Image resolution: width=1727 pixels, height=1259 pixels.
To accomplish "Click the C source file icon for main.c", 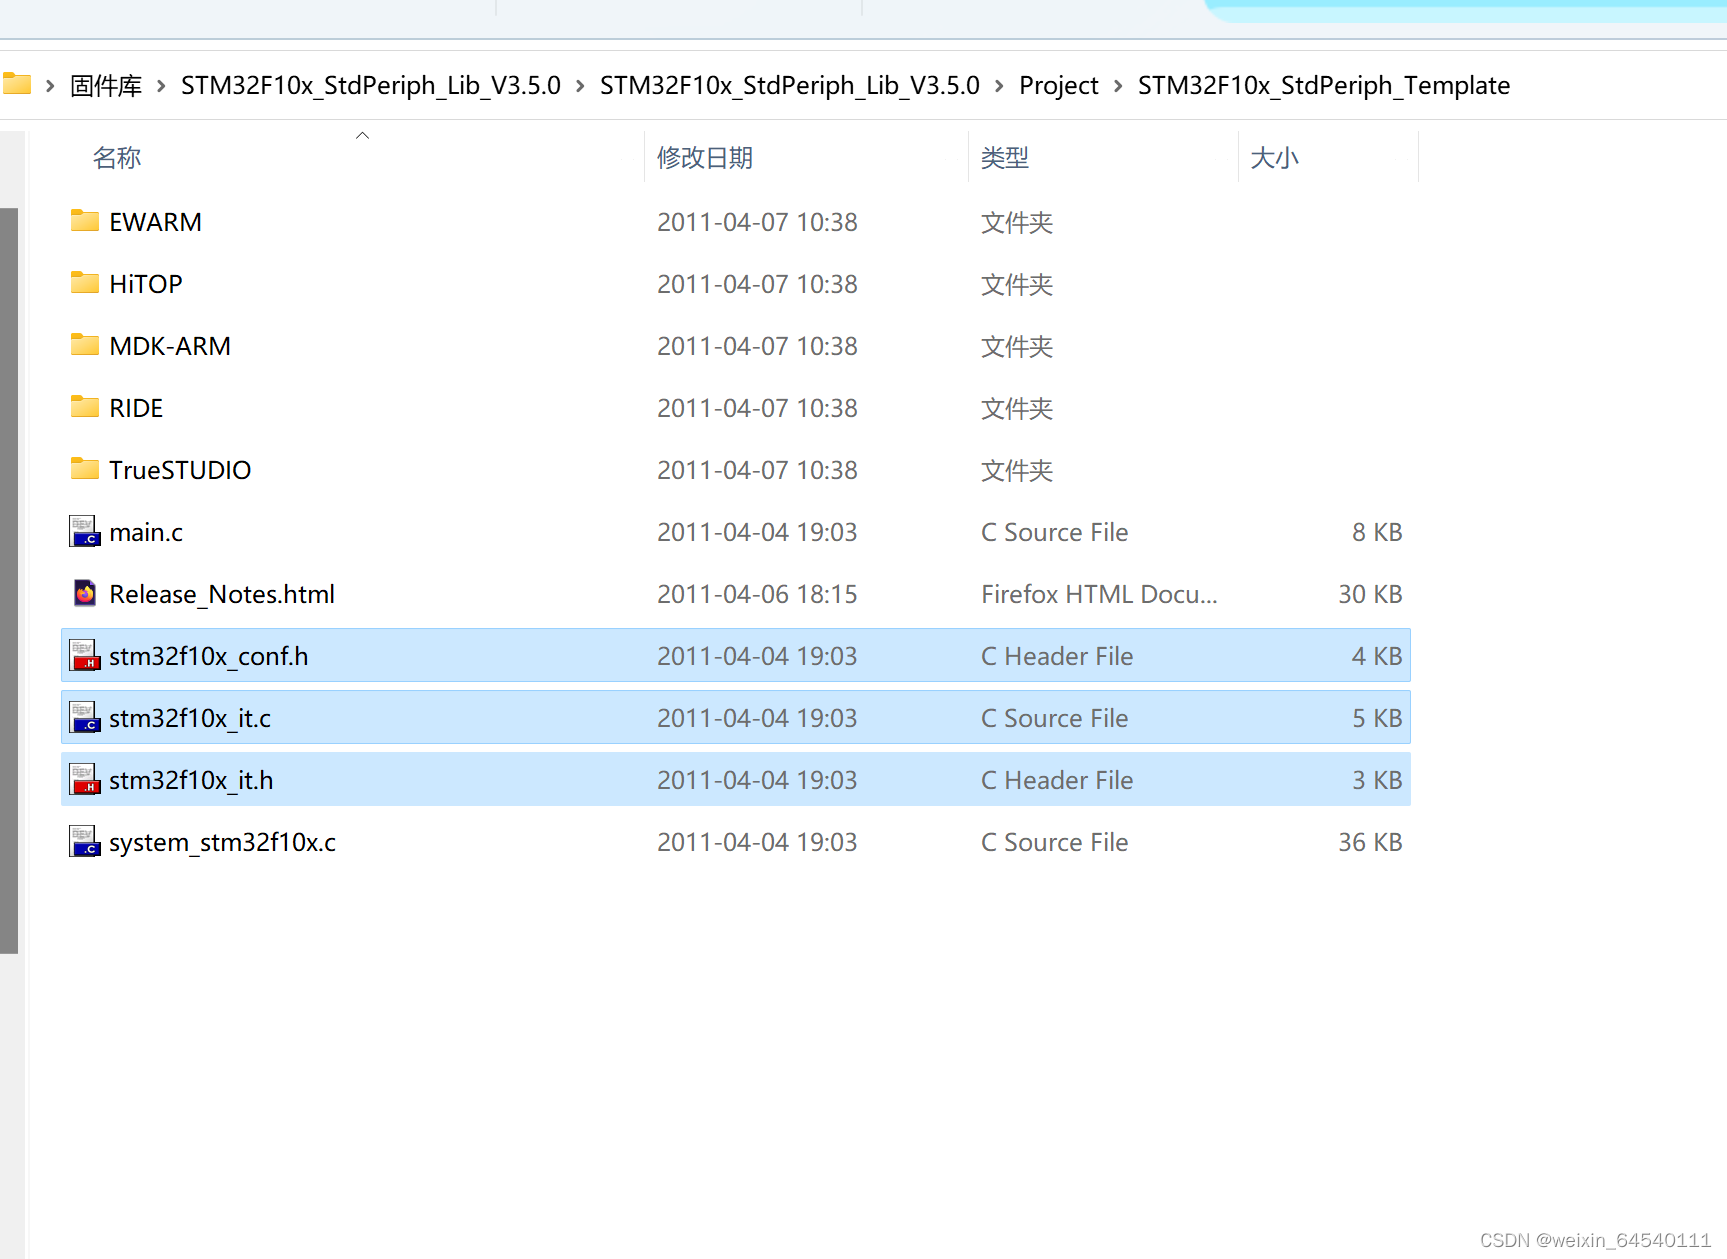I will [x=84, y=531].
